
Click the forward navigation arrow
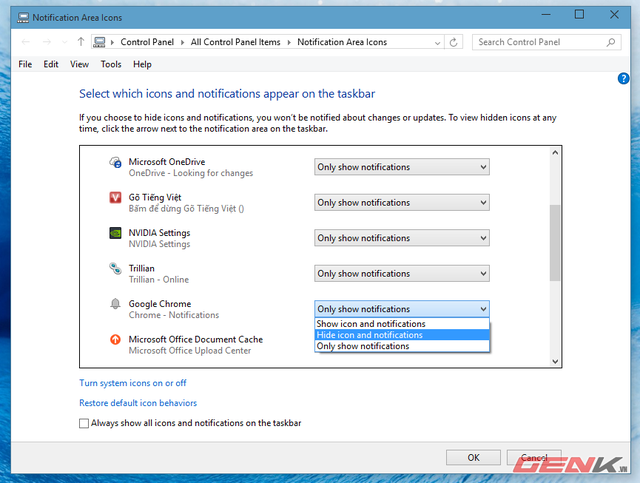click(x=47, y=42)
